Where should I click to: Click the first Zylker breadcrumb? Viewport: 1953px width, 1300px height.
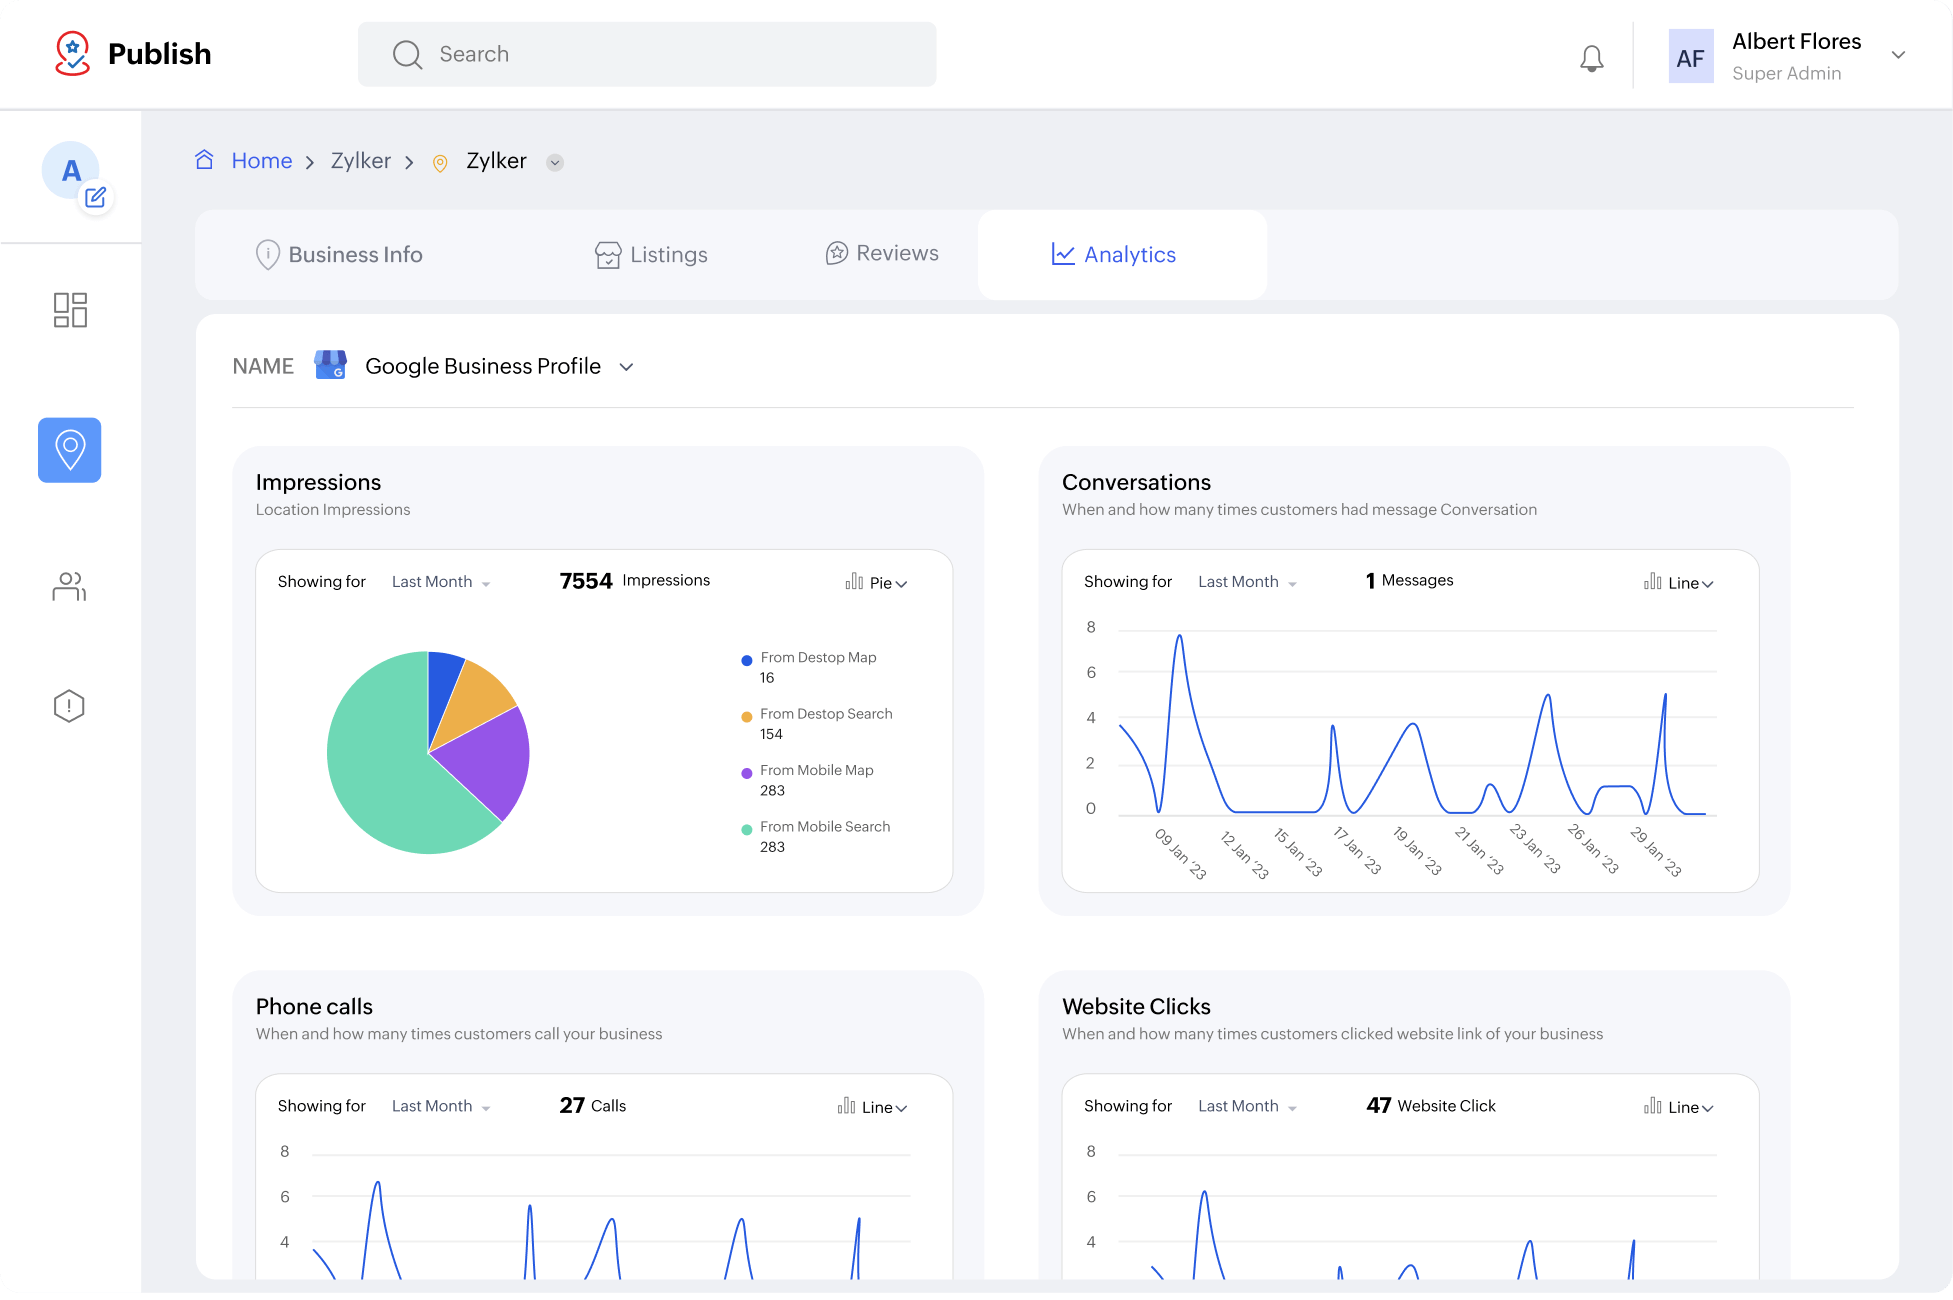pos(360,160)
